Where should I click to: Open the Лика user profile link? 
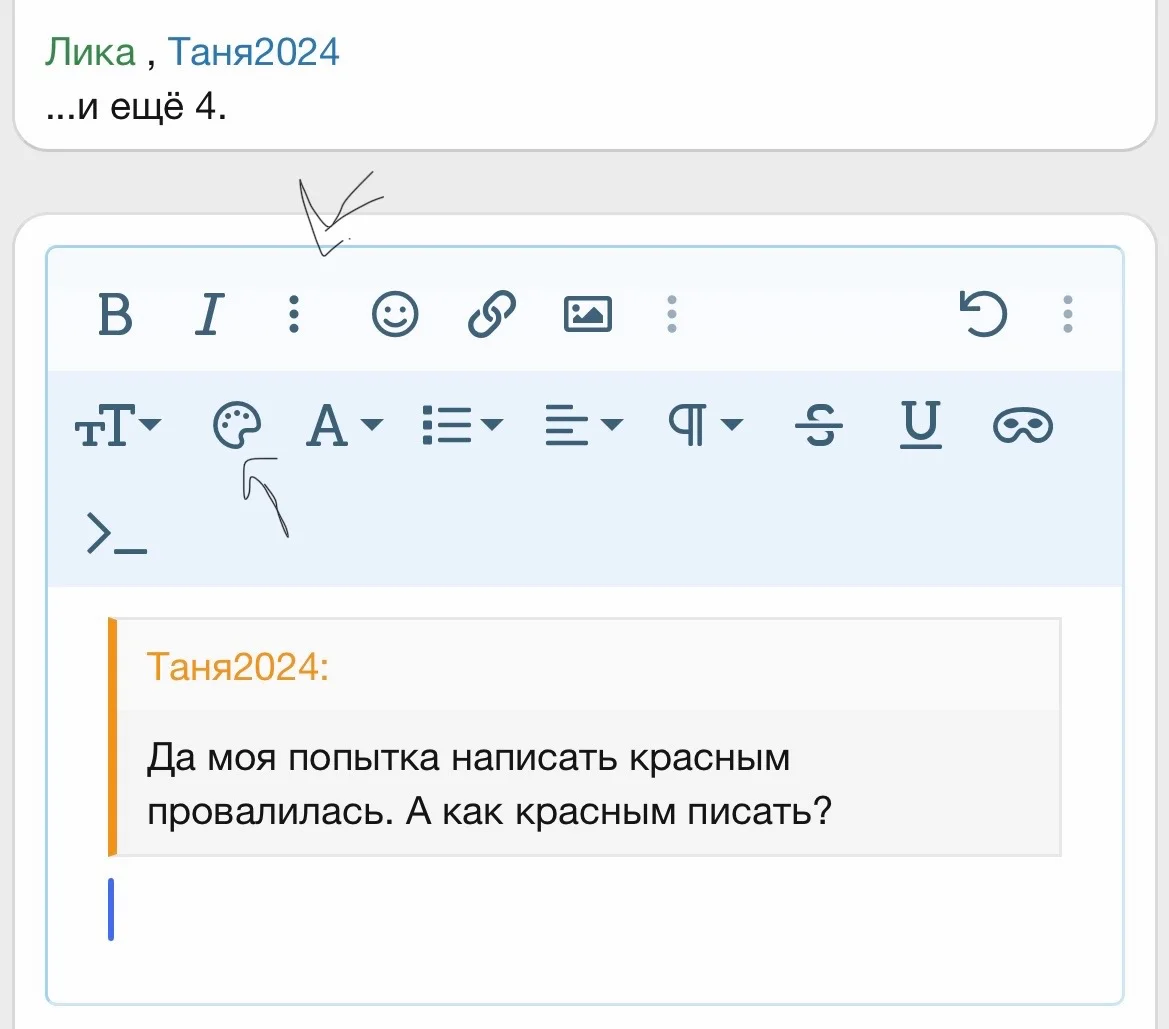coord(89,52)
